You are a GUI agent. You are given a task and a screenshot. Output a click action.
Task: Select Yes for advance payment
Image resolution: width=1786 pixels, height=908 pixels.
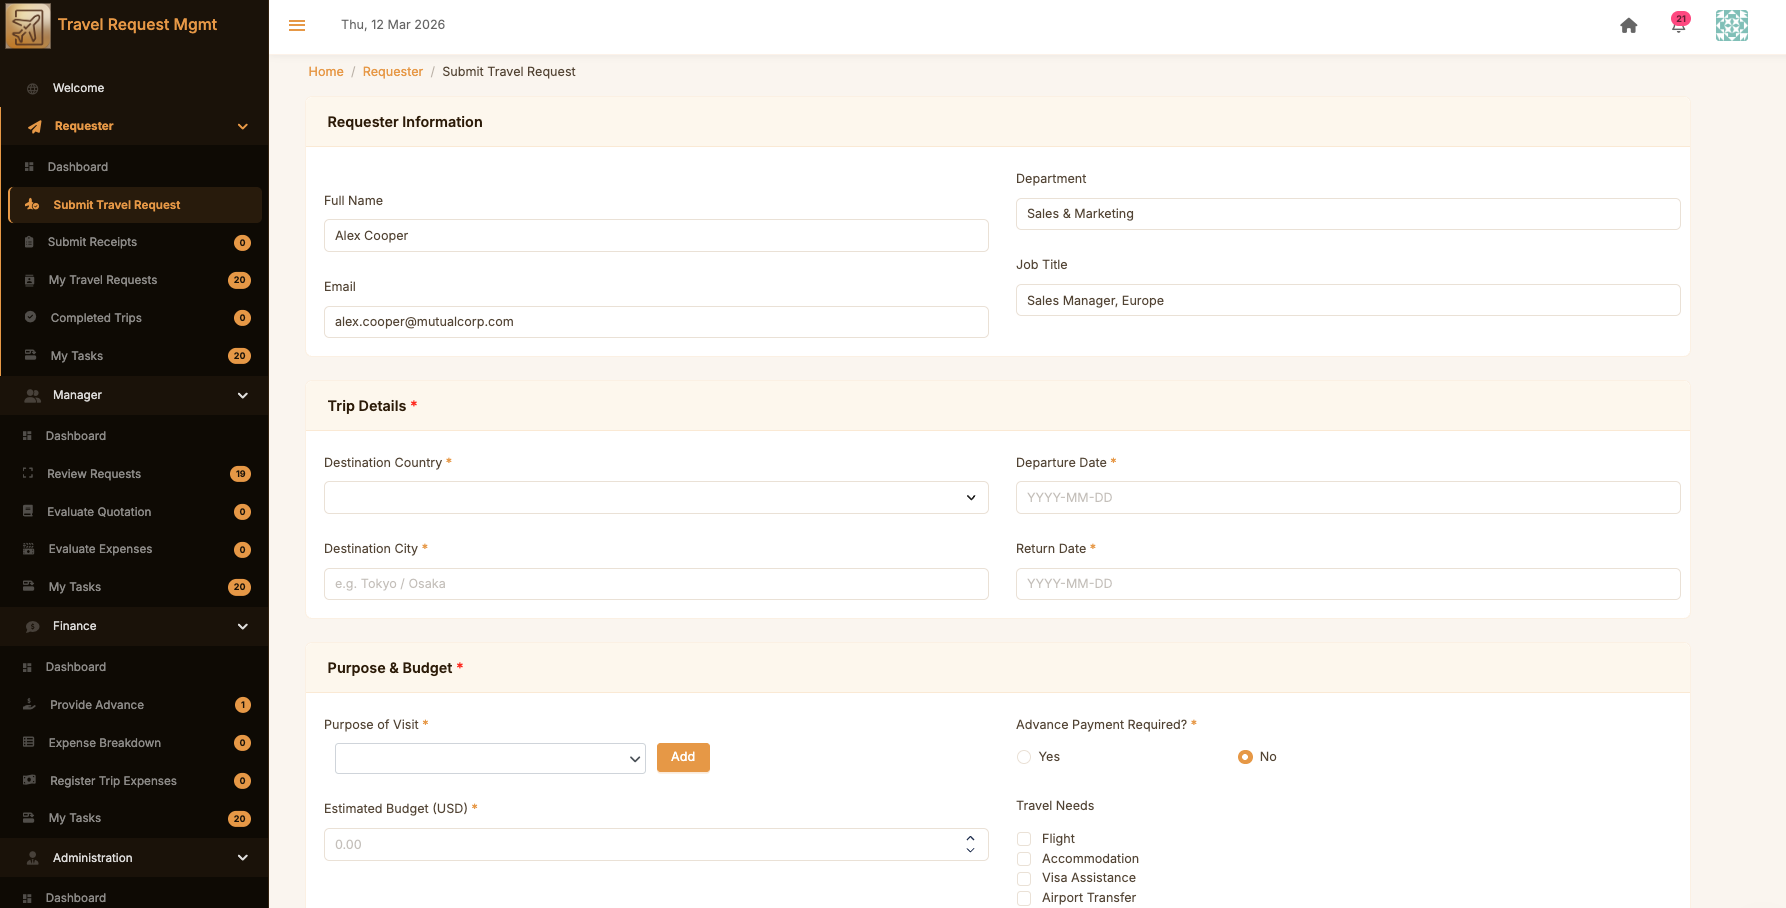tap(1024, 757)
